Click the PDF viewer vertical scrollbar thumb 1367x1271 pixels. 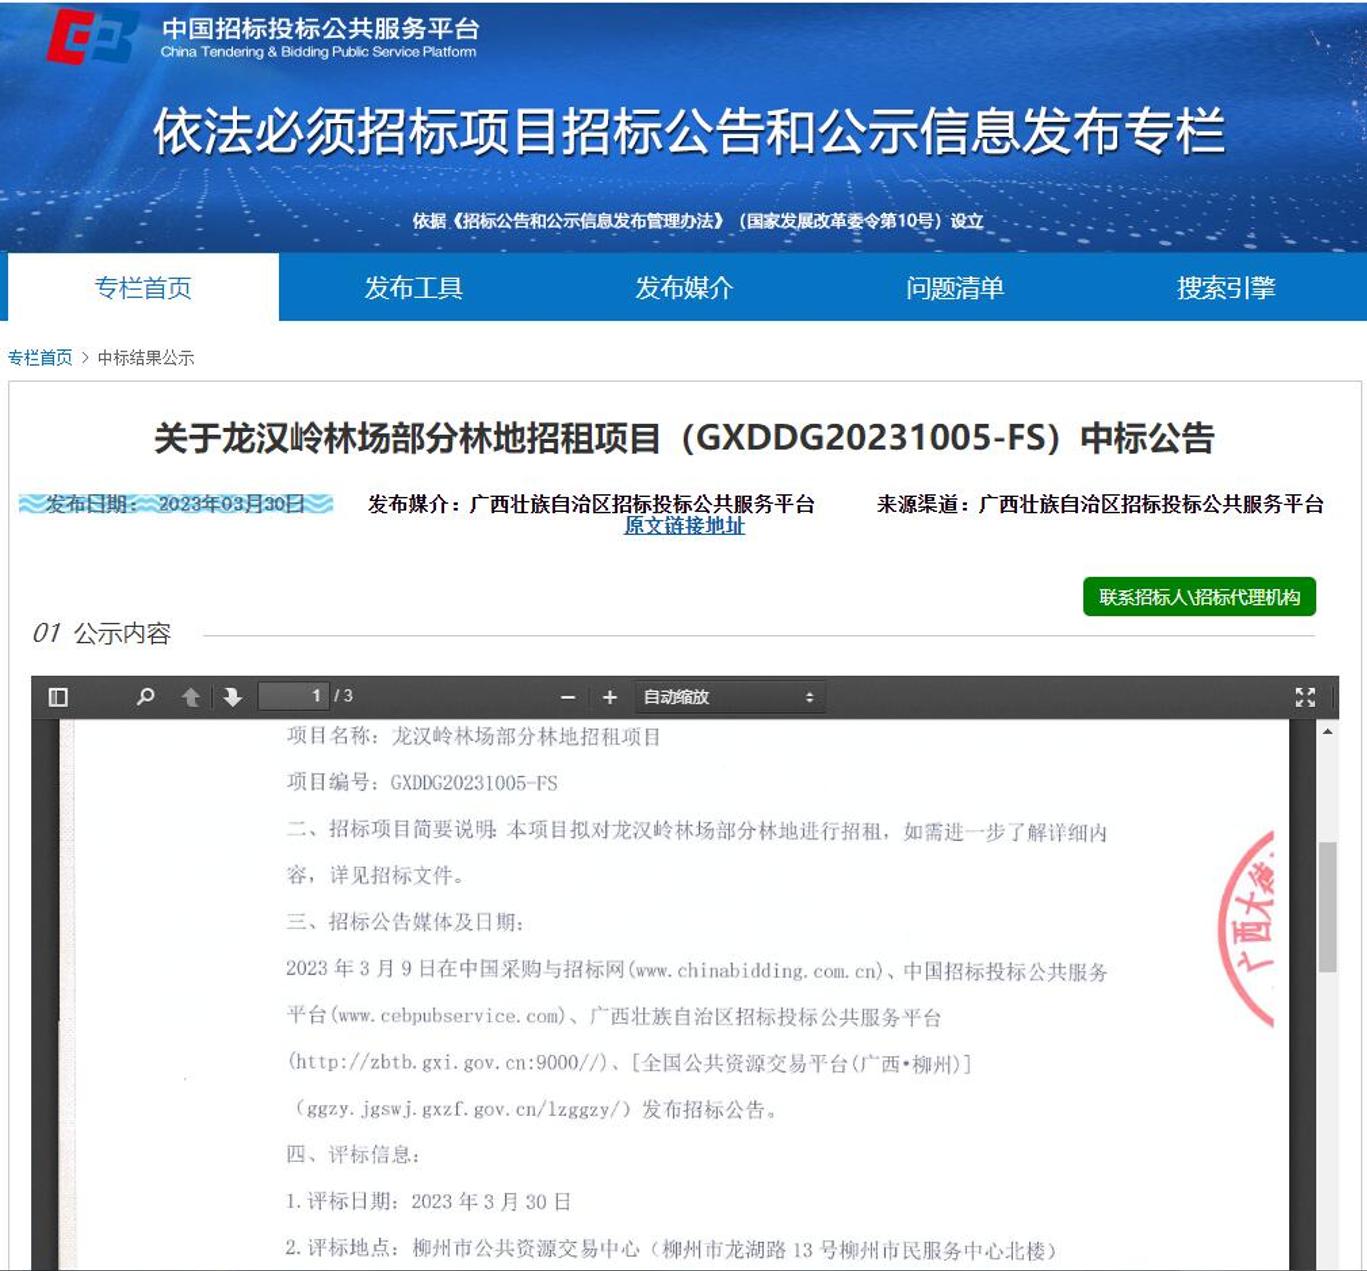(1327, 905)
